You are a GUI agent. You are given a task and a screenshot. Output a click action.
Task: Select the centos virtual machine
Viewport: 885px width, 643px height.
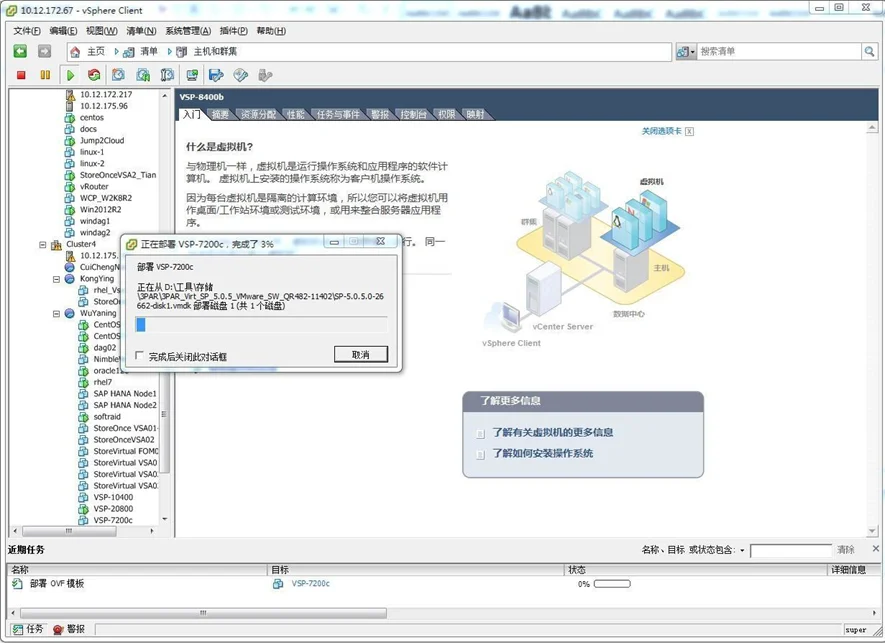(91, 117)
